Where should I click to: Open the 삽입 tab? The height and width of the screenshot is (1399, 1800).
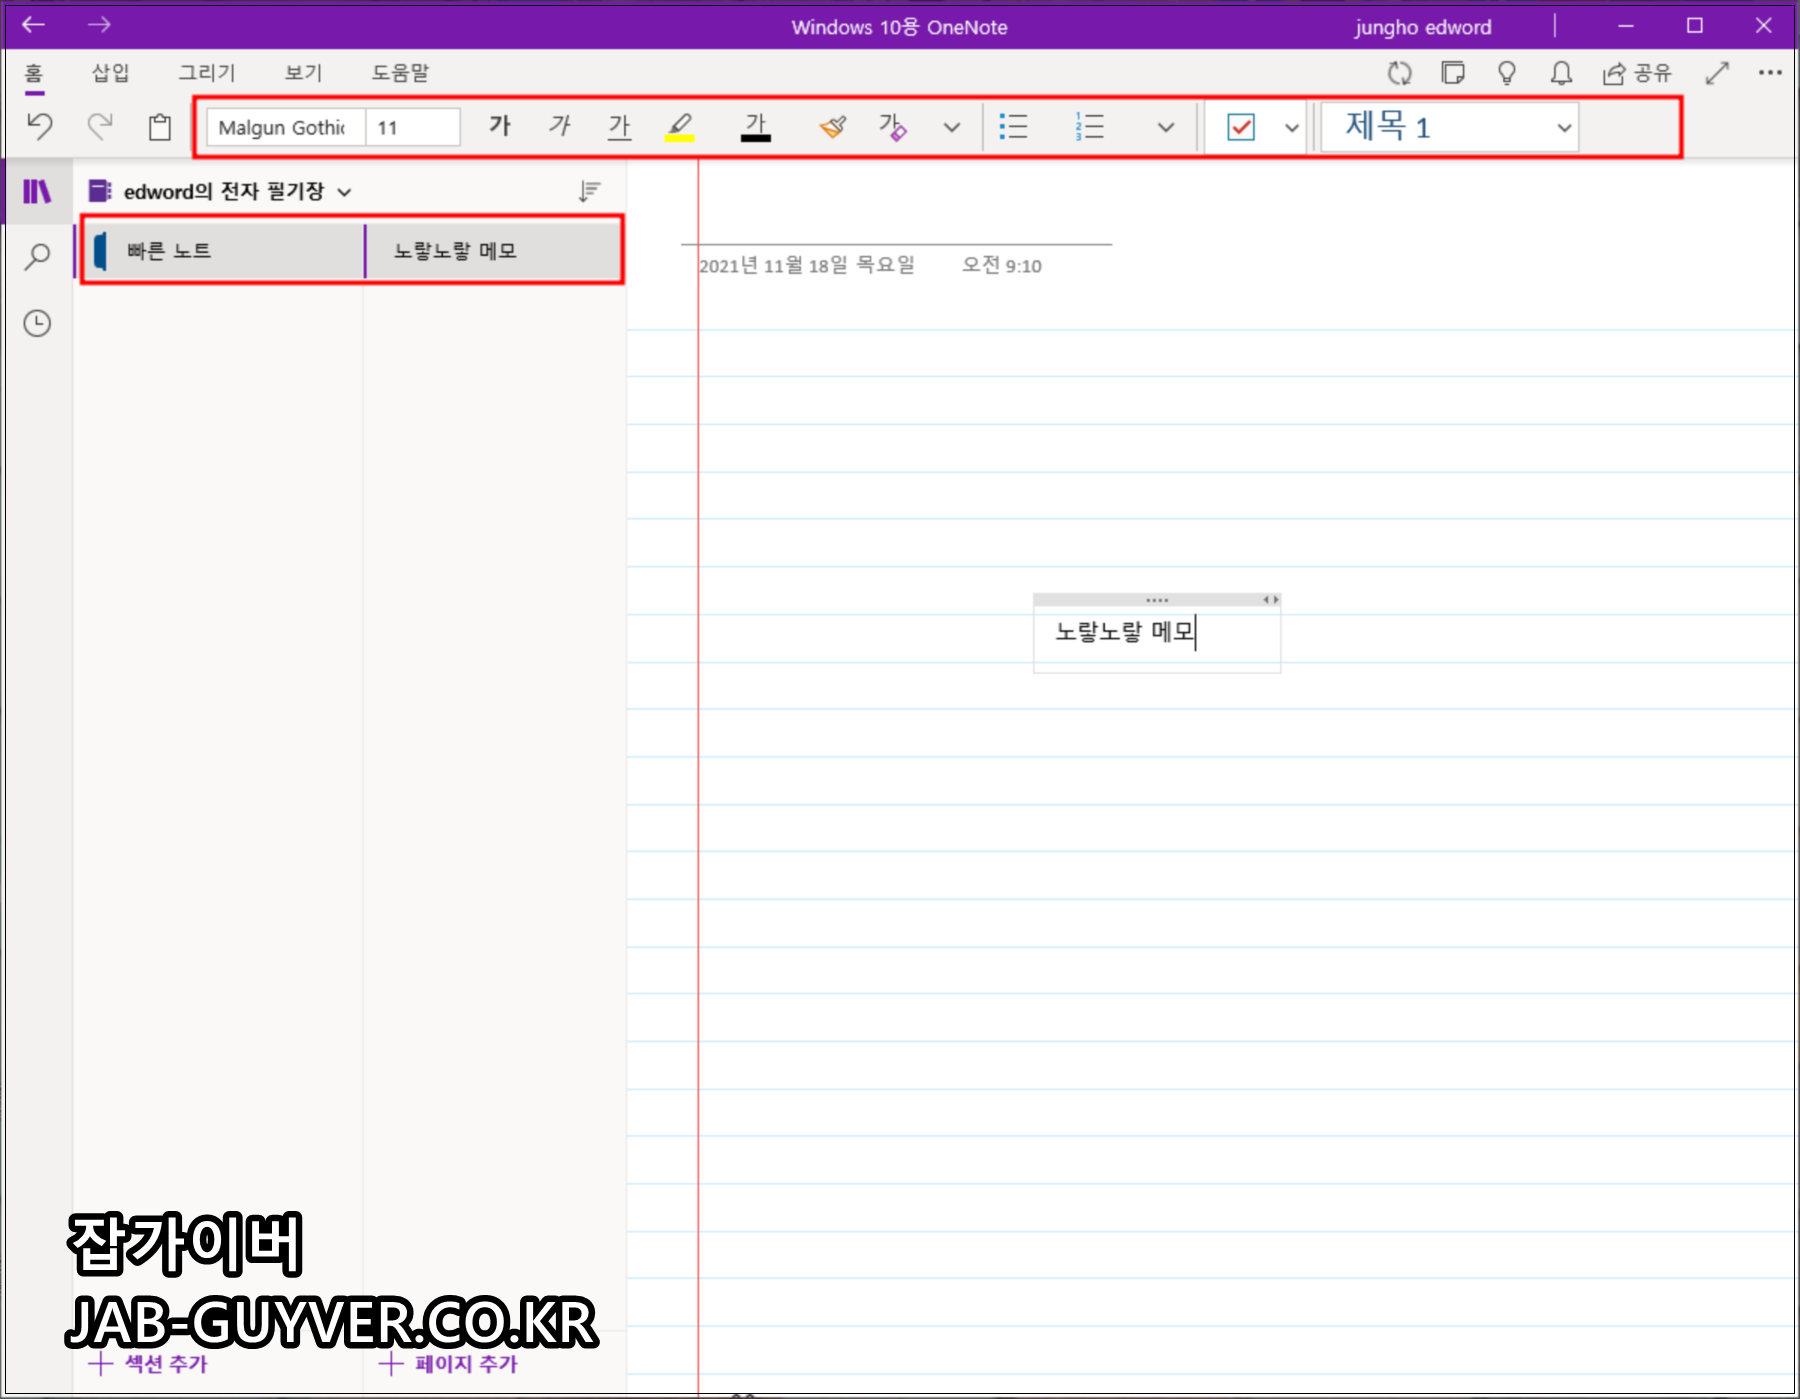(111, 72)
